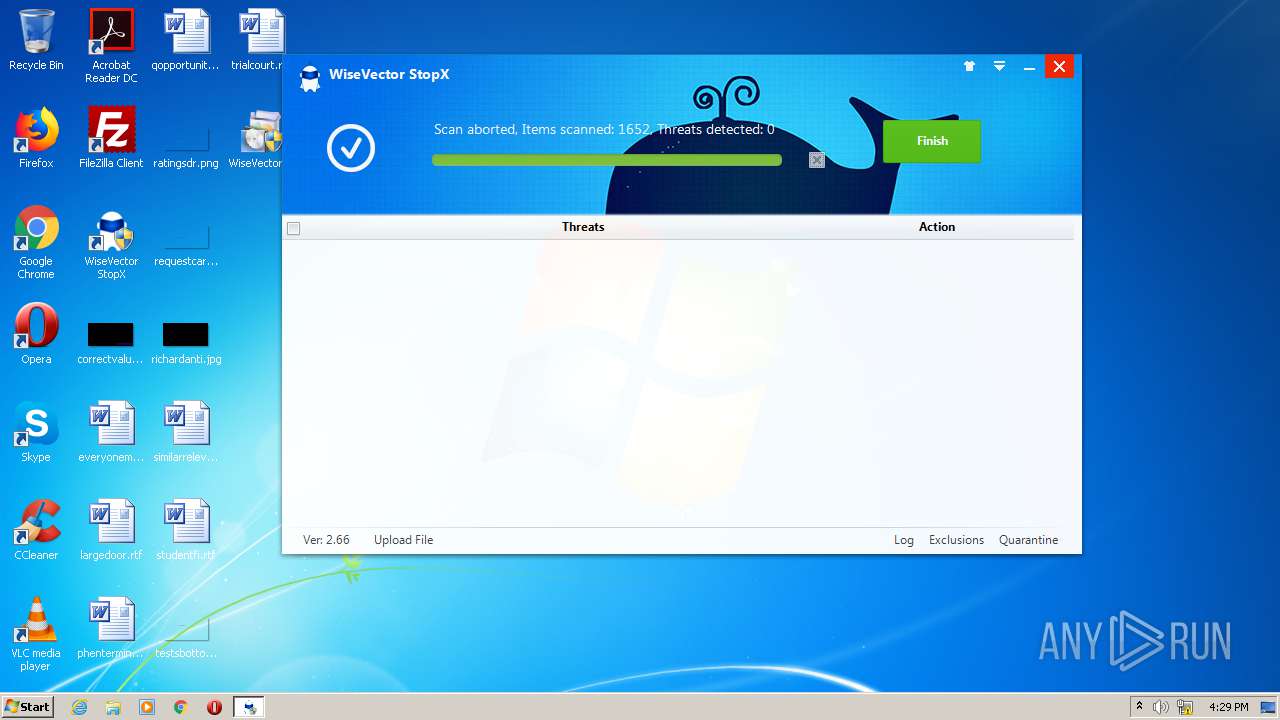Select the Acrobat Reader DC desktop icon
The width and height of the screenshot is (1280, 720).
(111, 46)
